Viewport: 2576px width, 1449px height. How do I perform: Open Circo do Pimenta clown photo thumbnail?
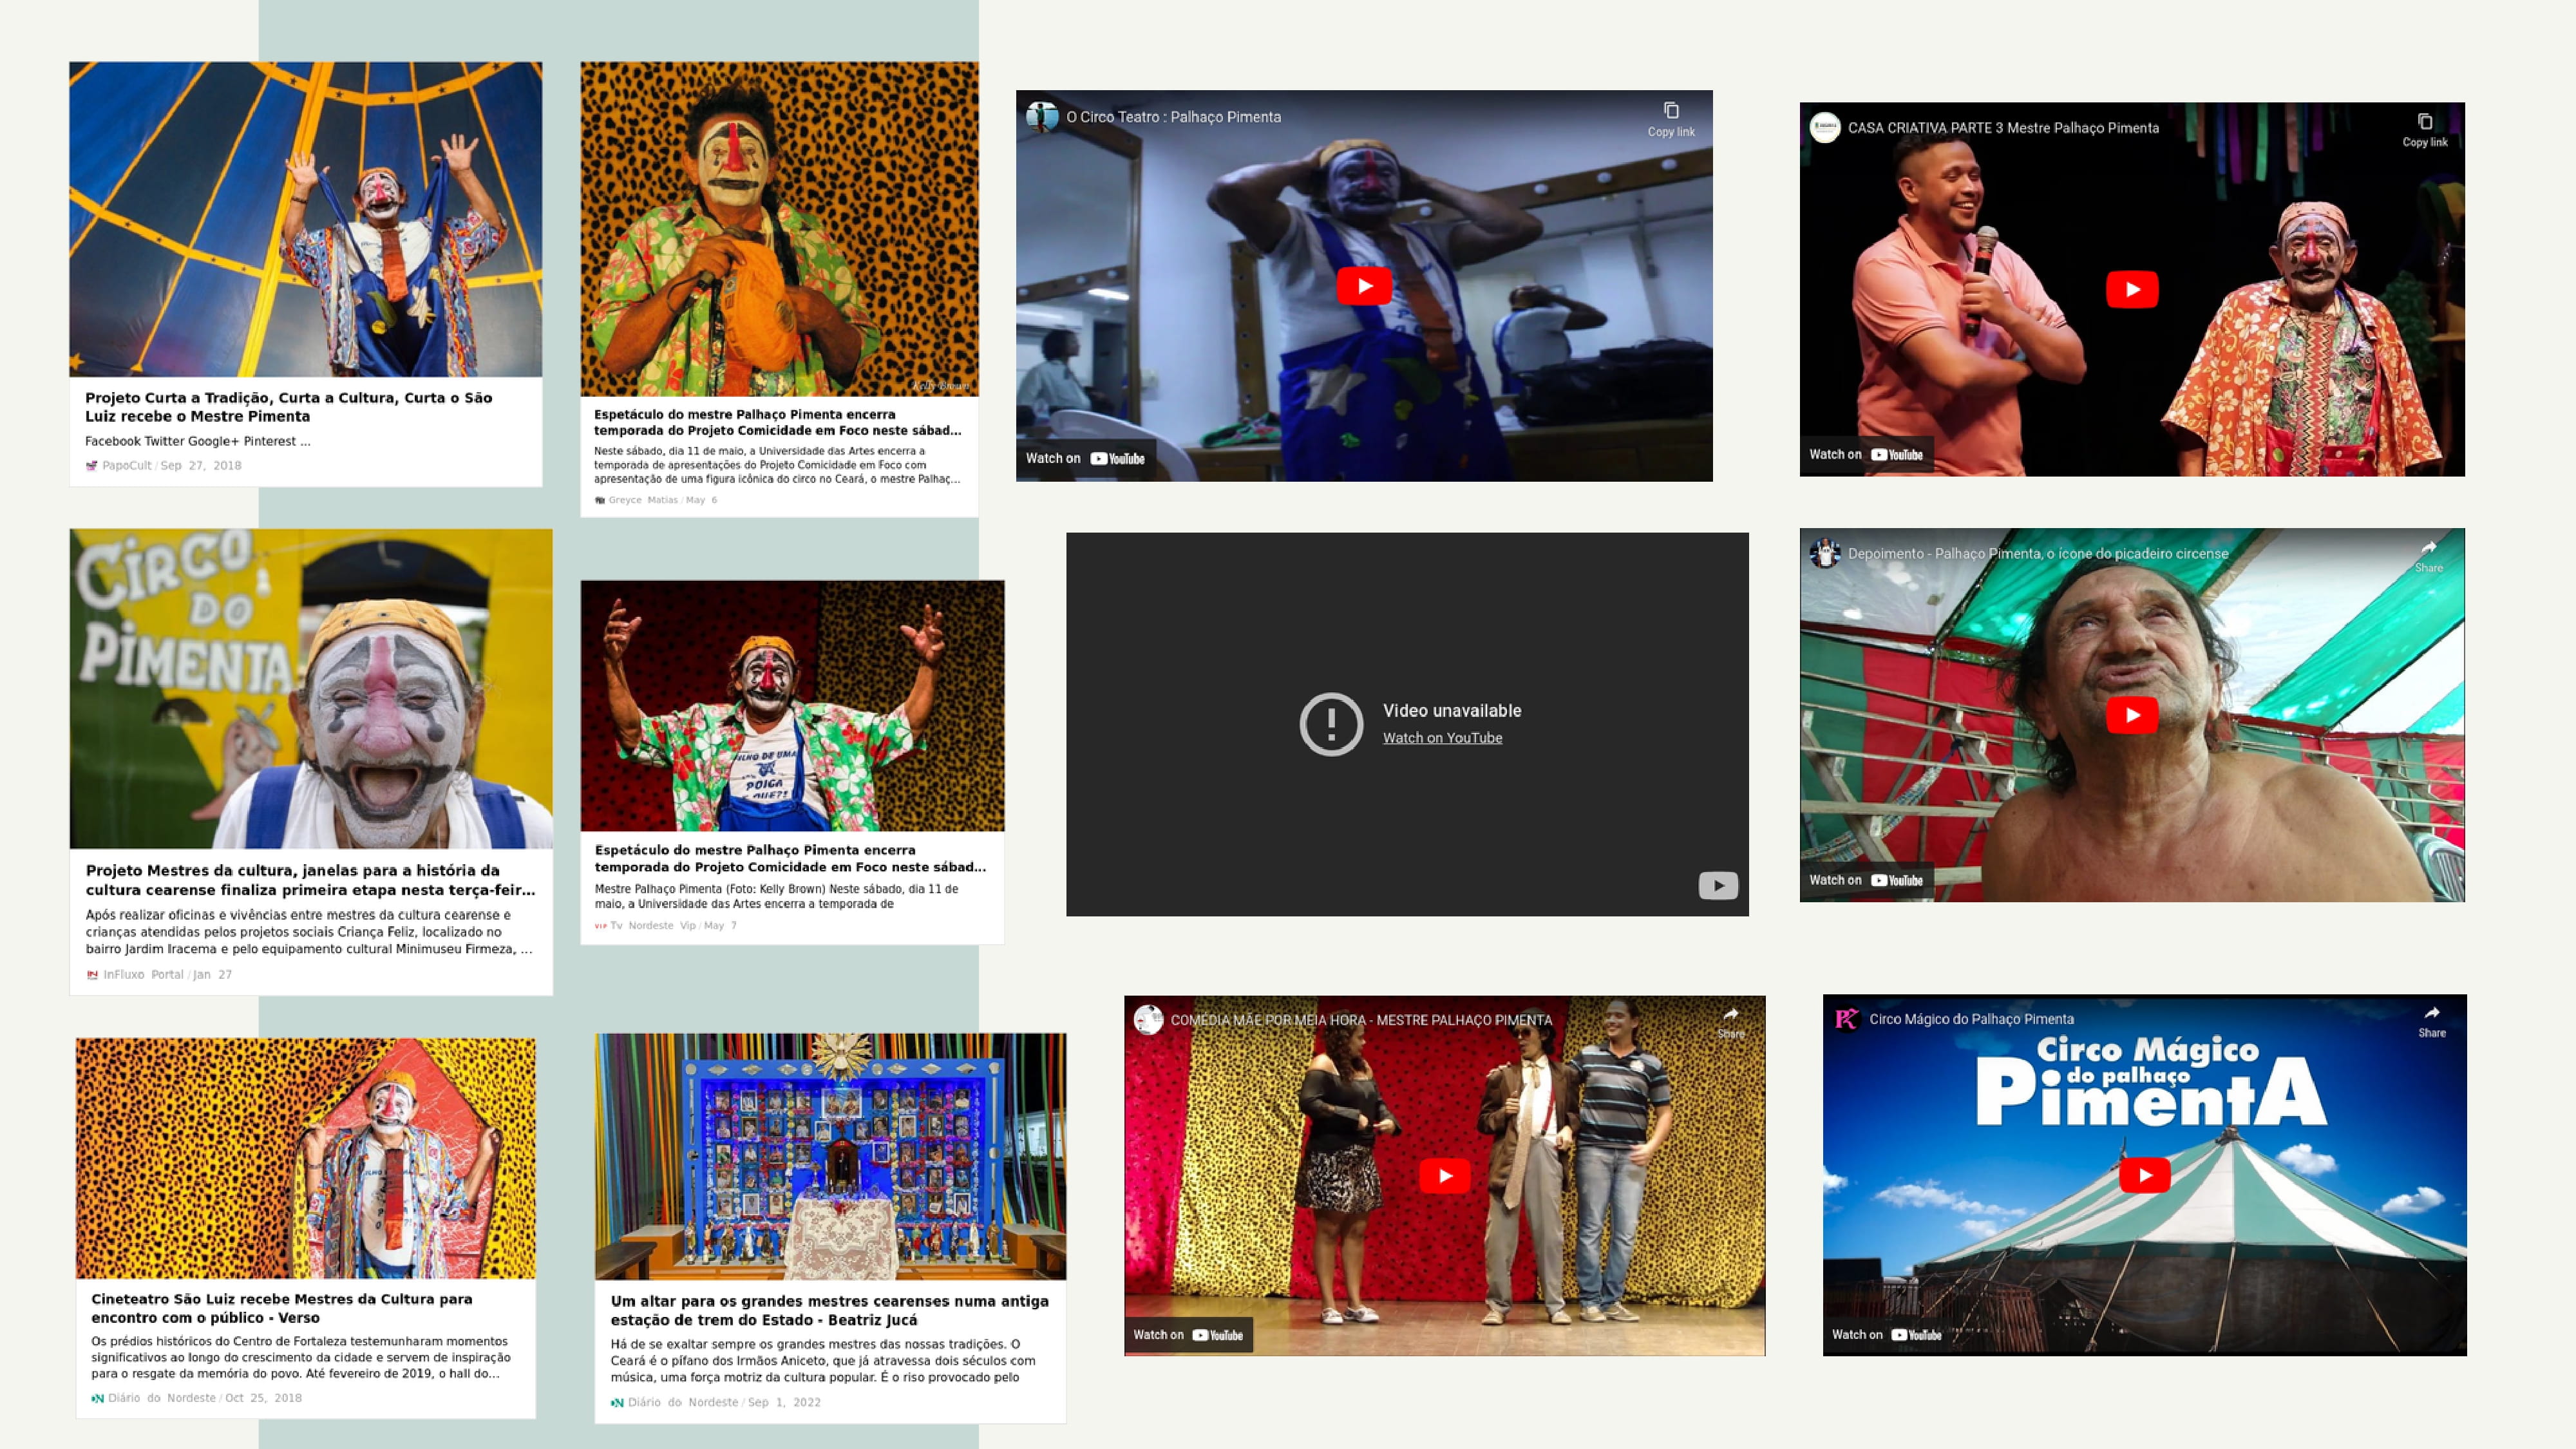click(x=310, y=688)
